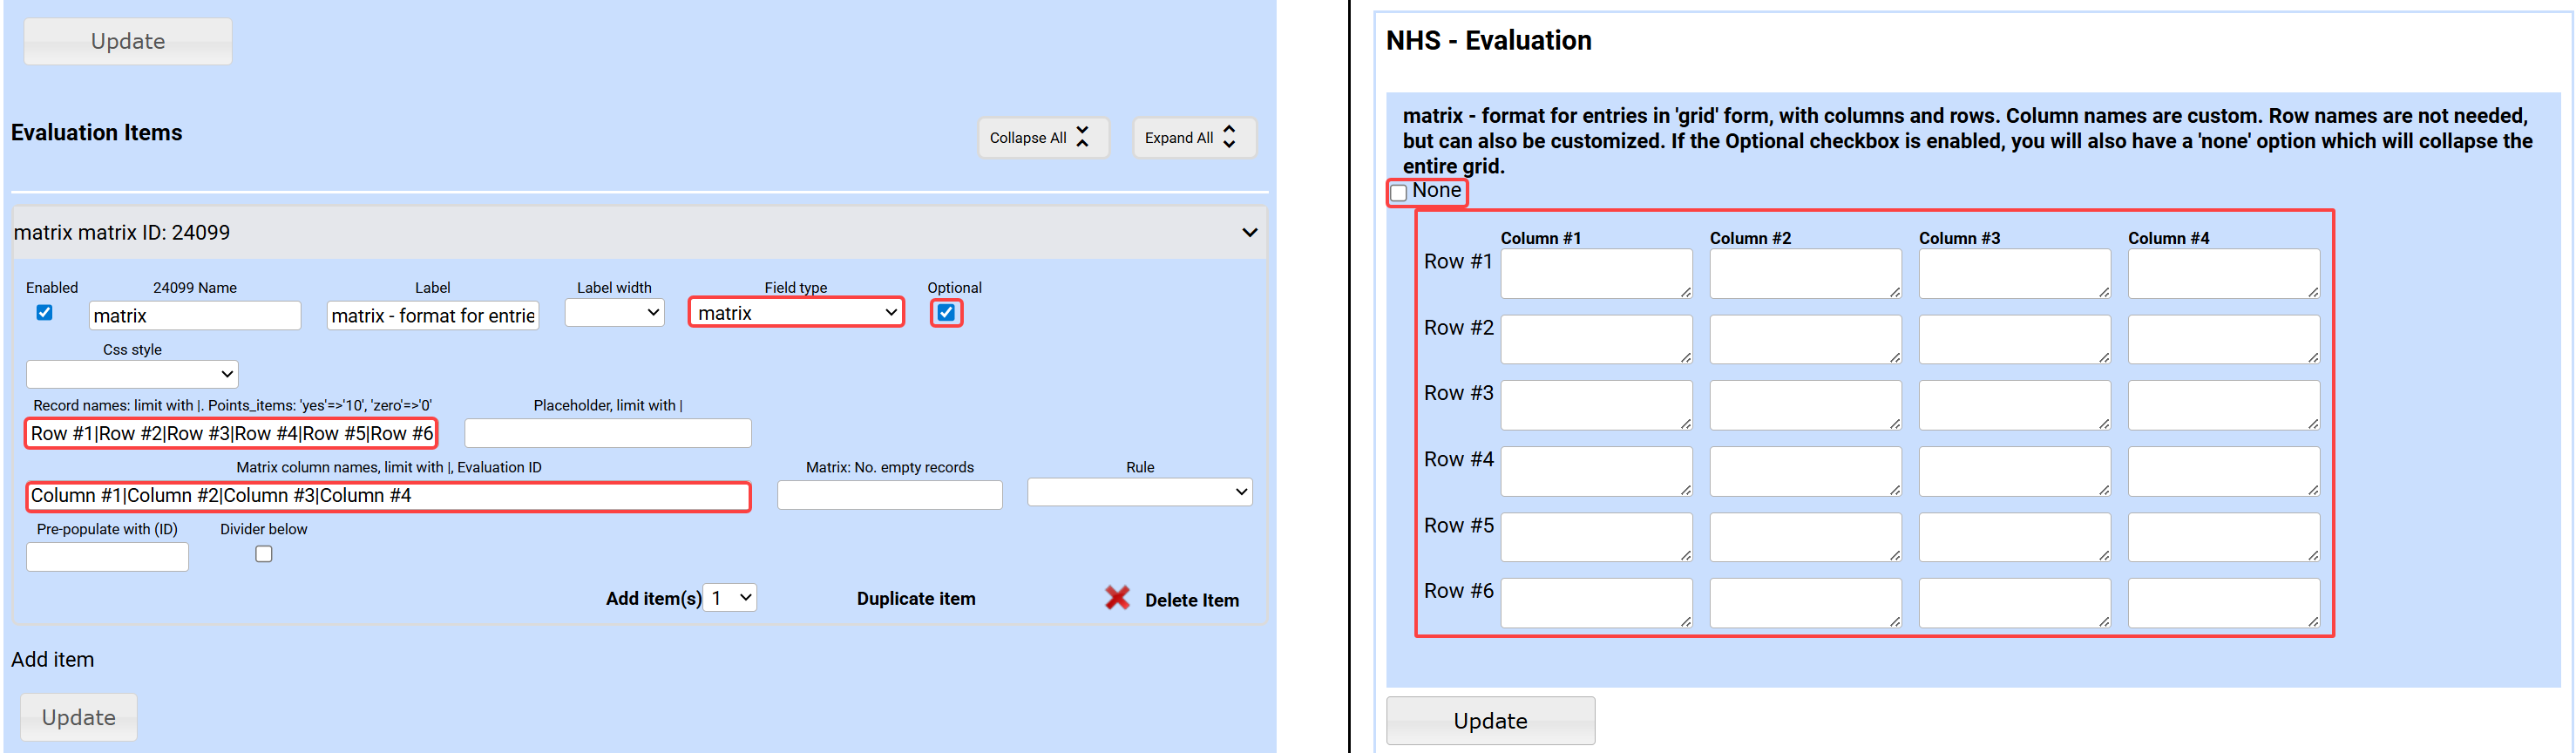Viewport: 2576px width, 753px height.
Task: Check the None option in the evaluation
Action: pyautogui.click(x=1399, y=193)
